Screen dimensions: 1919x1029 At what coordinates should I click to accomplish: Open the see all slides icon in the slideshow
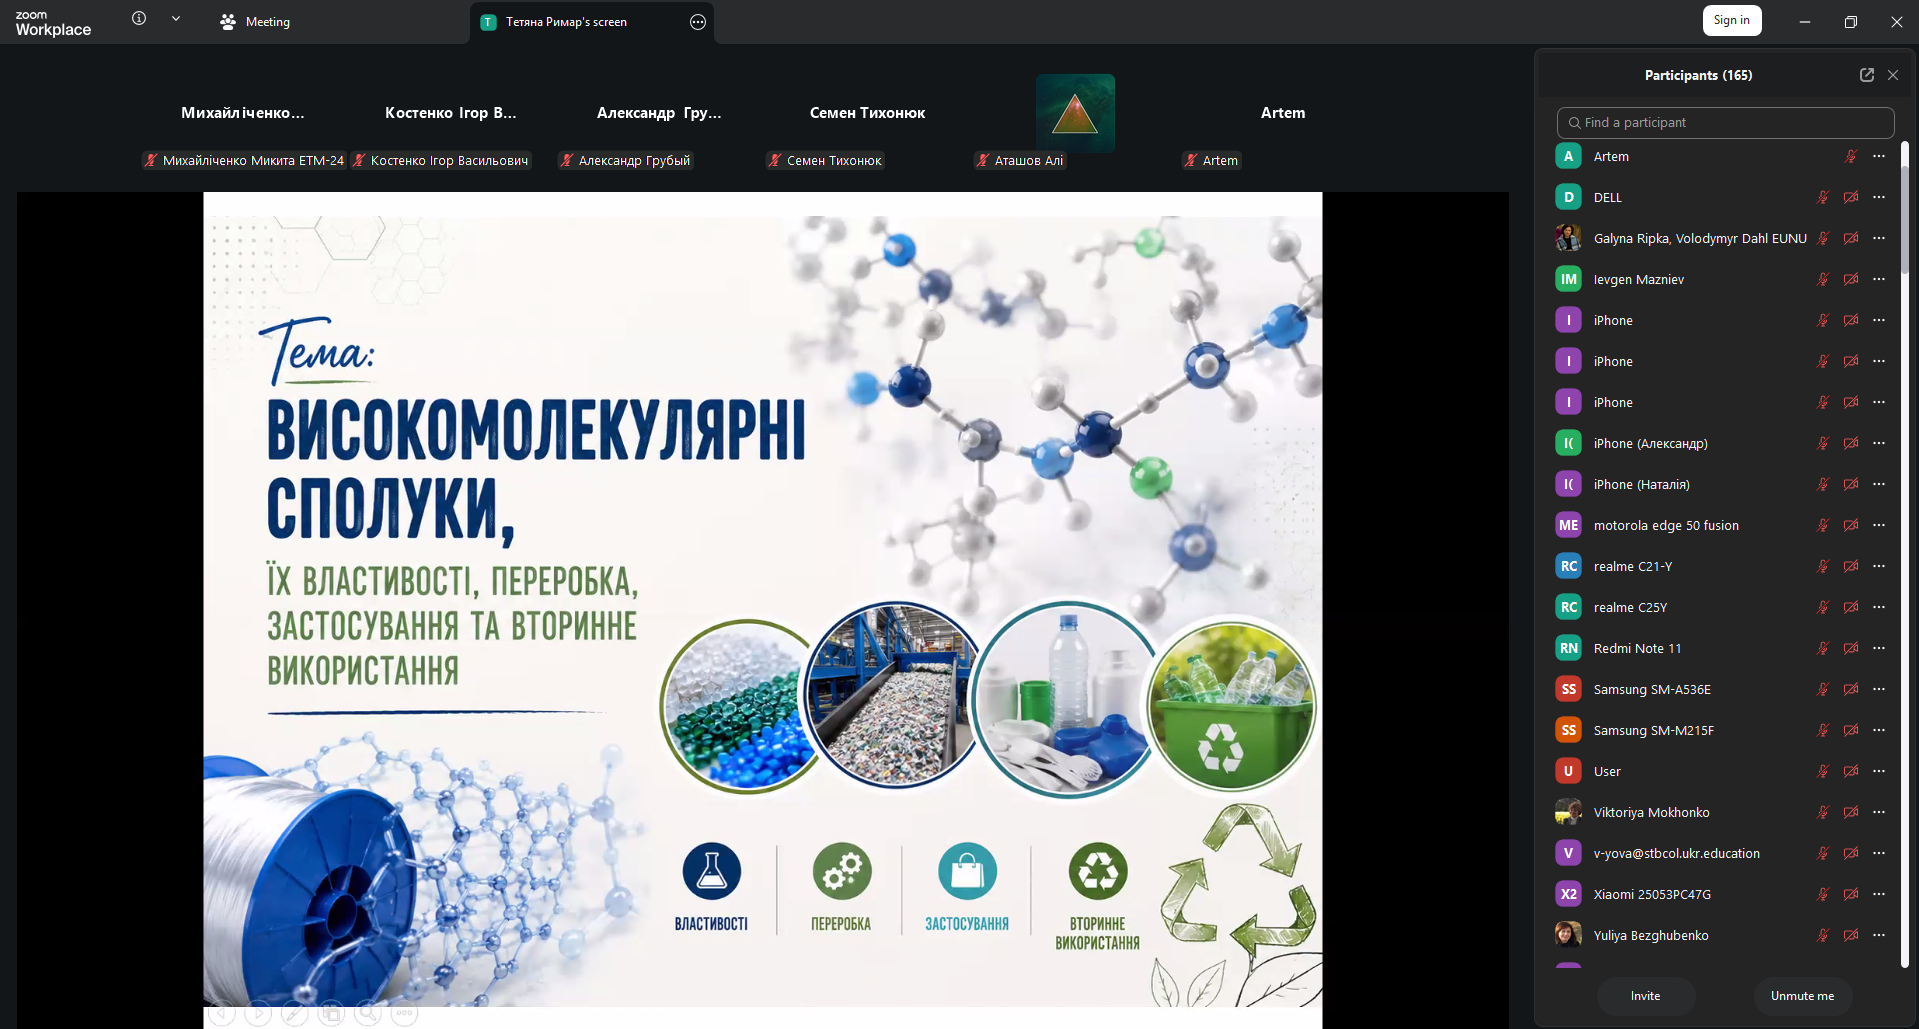point(331,1013)
